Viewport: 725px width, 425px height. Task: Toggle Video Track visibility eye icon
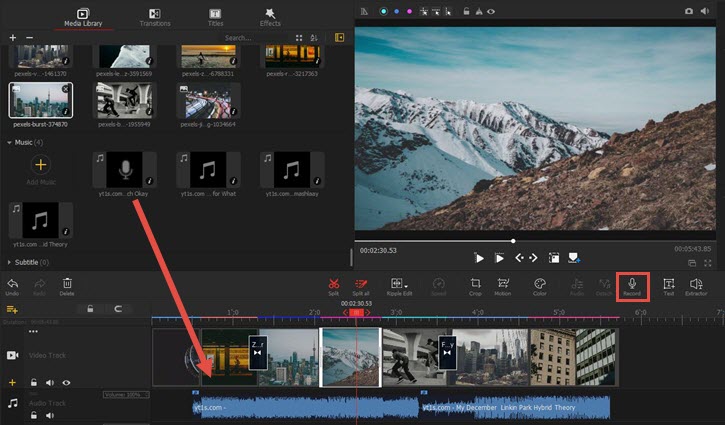[x=66, y=382]
